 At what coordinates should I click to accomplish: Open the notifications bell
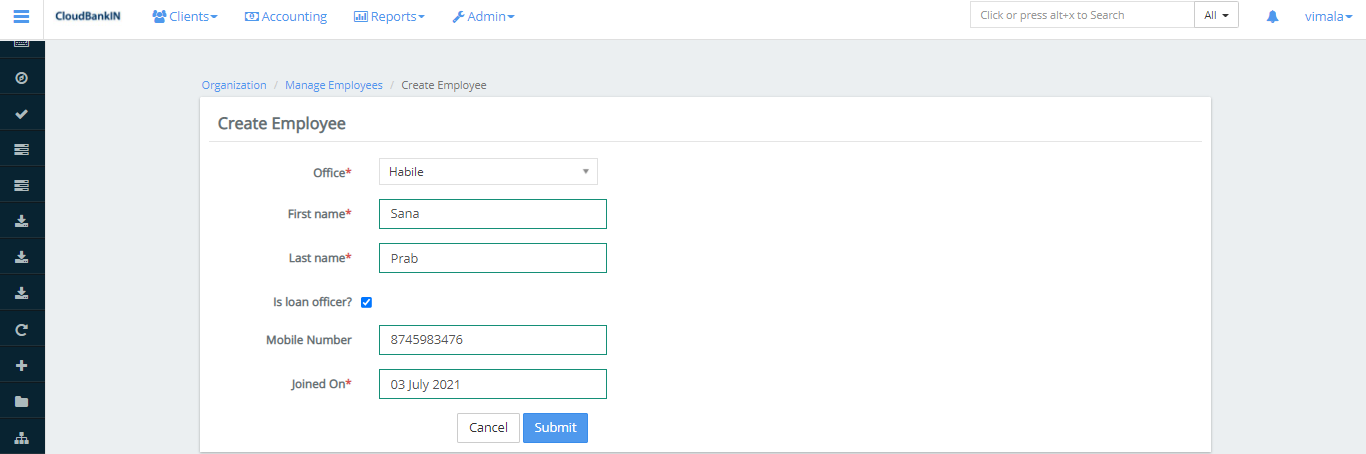(x=1272, y=16)
